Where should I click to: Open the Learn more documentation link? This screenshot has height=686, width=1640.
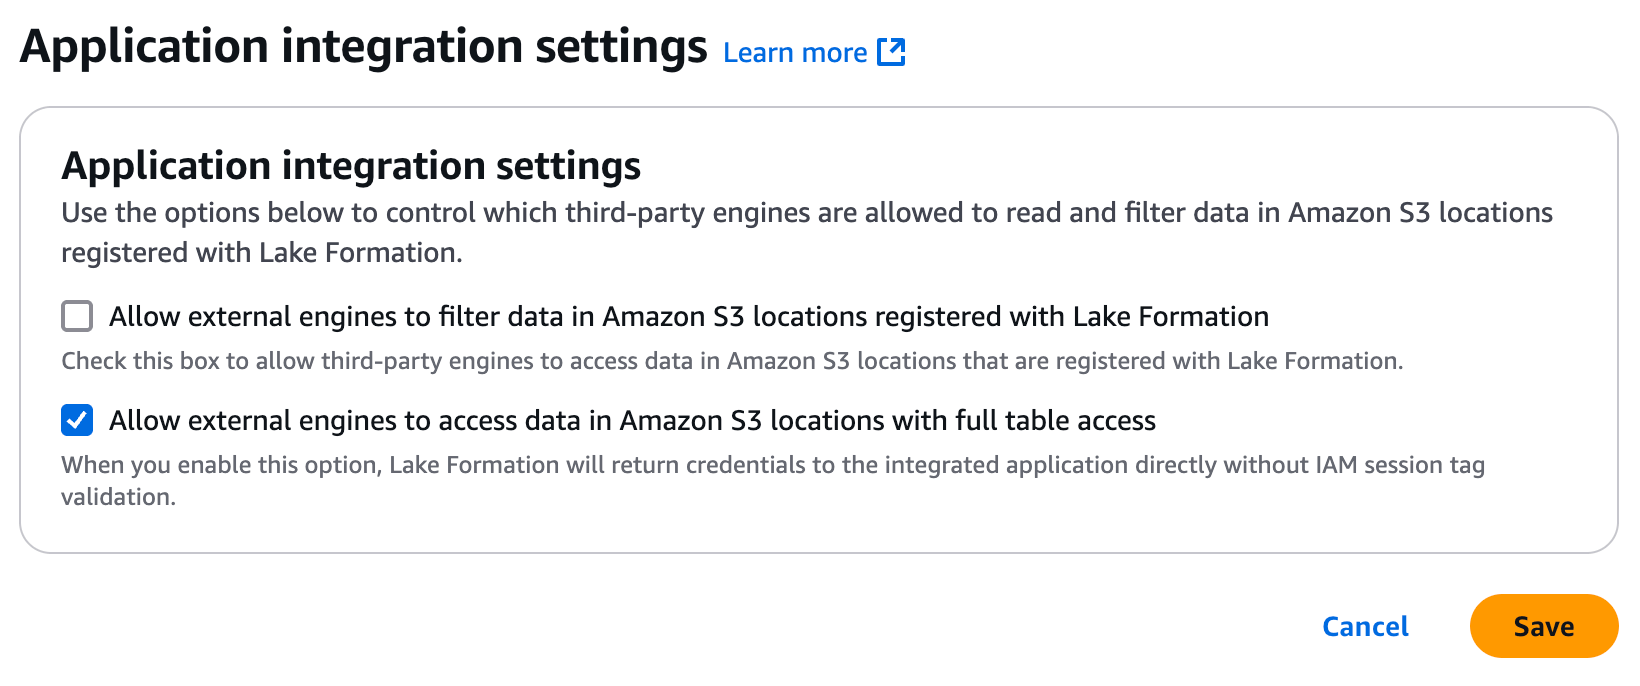pos(795,52)
